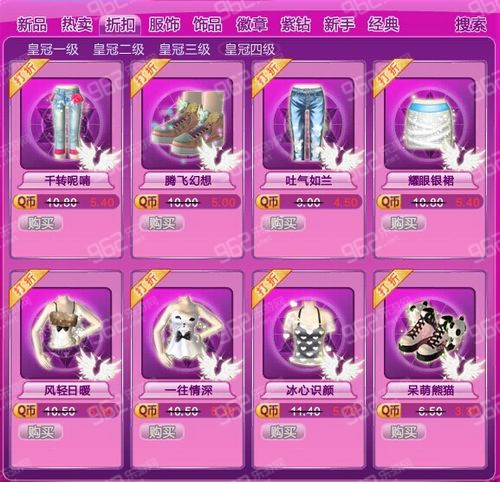Viewport: 500px width, 482px height.
Task: Filter by 皇冠一级 level
Action: 53,50
